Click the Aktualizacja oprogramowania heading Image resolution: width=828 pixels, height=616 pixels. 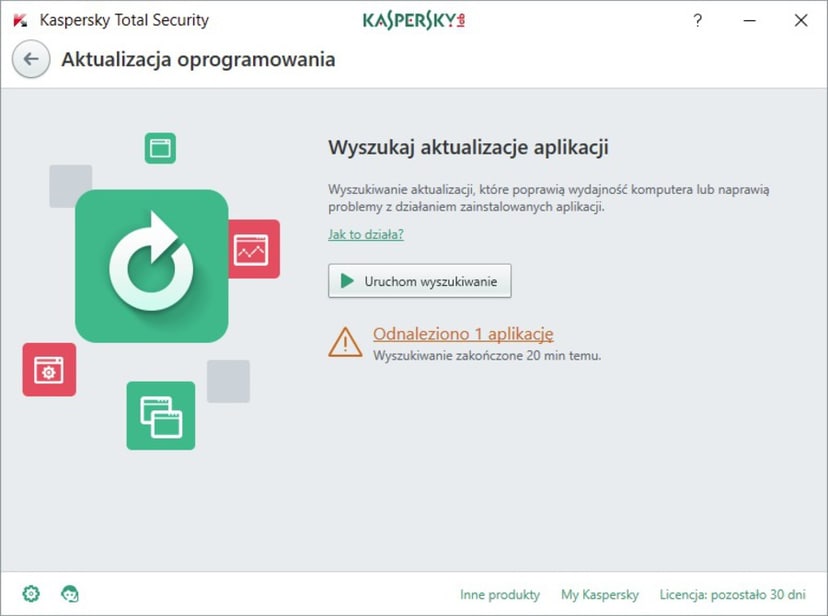pyautogui.click(x=198, y=59)
